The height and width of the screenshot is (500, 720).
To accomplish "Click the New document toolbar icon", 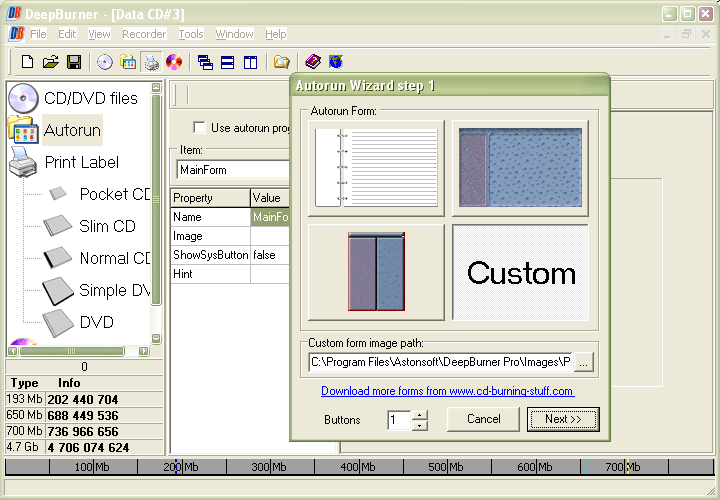I will [28, 62].
